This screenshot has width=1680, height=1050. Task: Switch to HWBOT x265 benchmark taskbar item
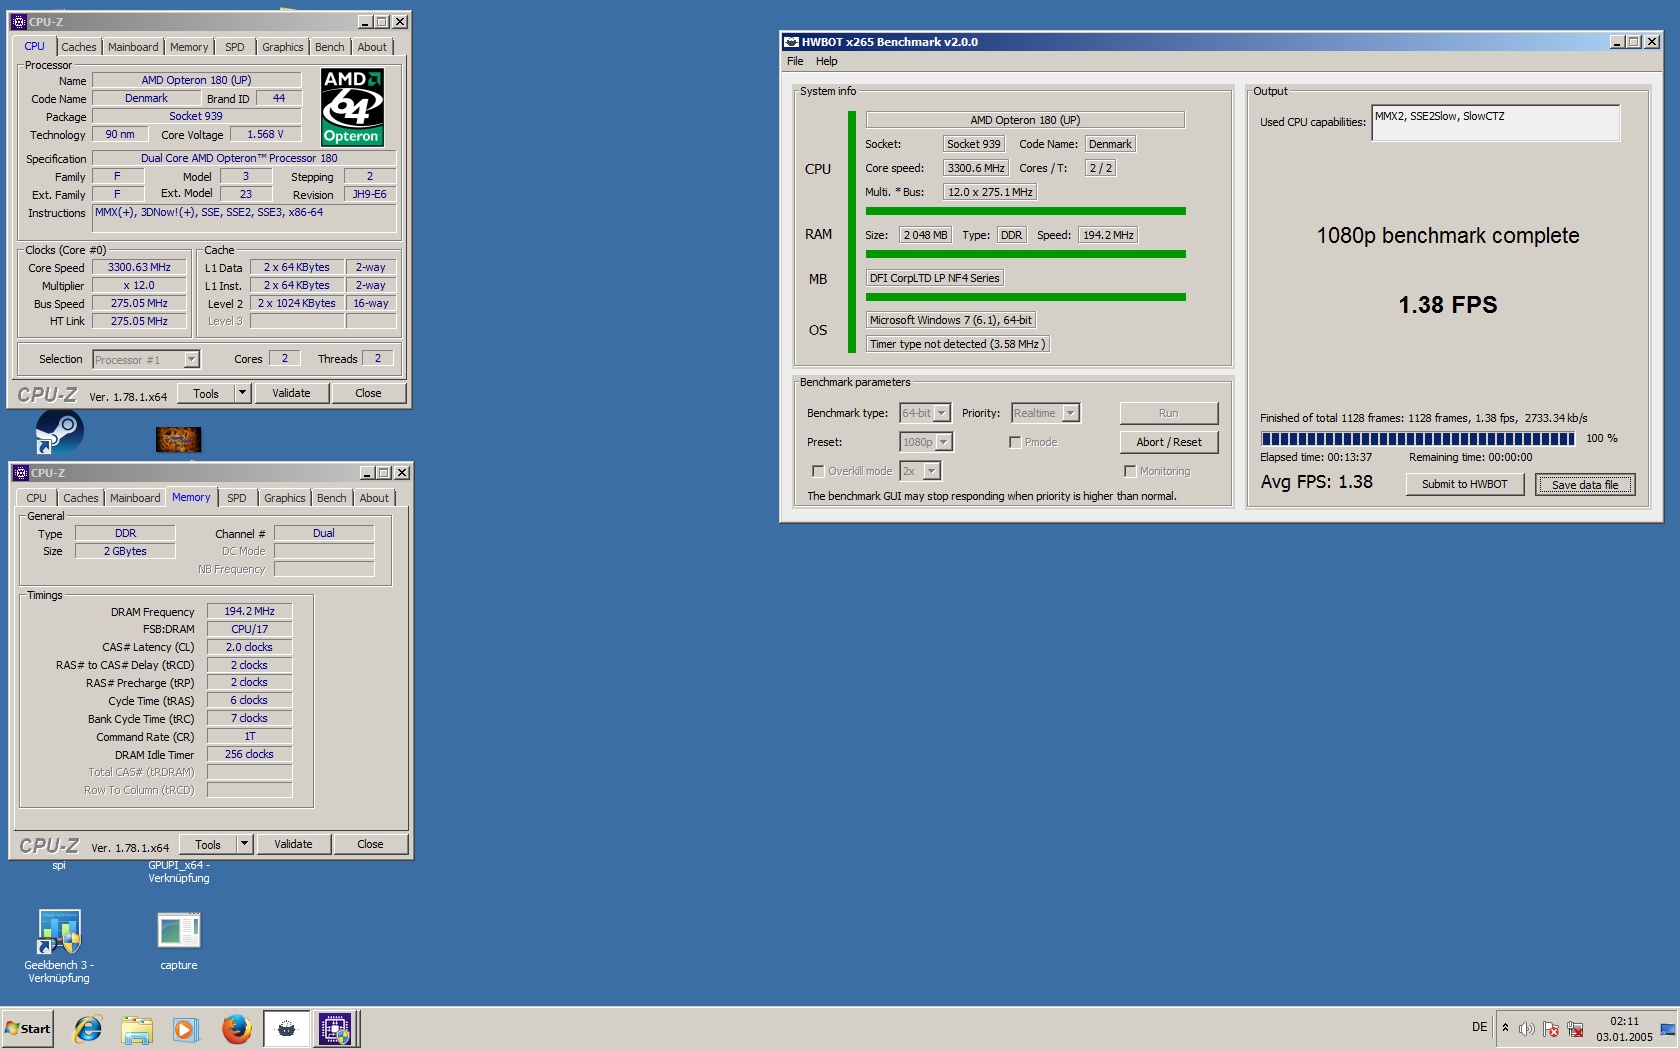286,1028
